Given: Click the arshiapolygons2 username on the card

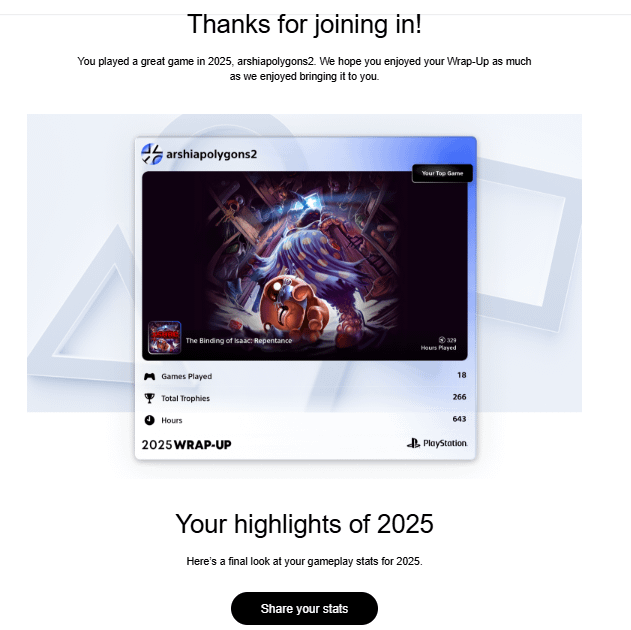Looking at the screenshot, I should pos(211,154).
